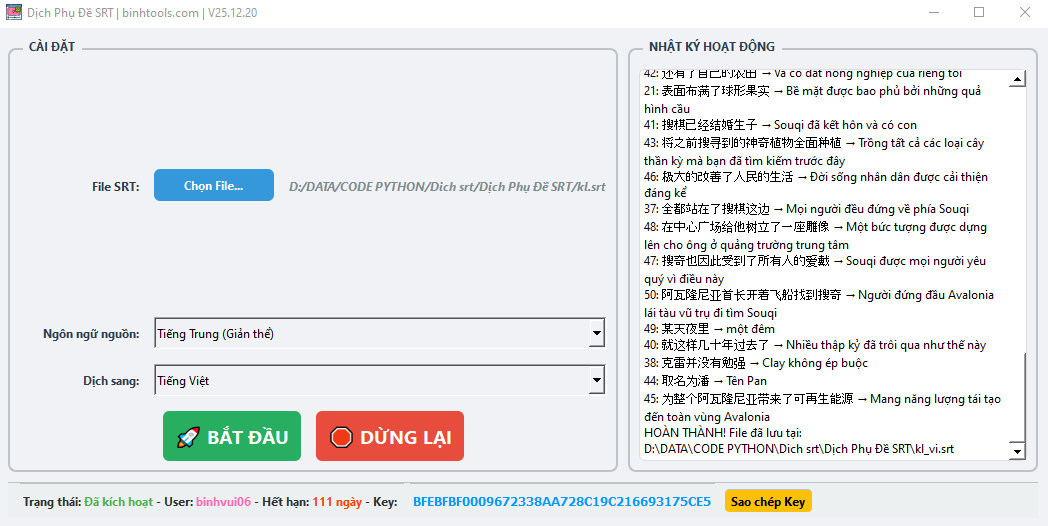The width and height of the screenshot is (1048, 526).
Task: Click the app icon in the title bar
Action: coord(13,13)
